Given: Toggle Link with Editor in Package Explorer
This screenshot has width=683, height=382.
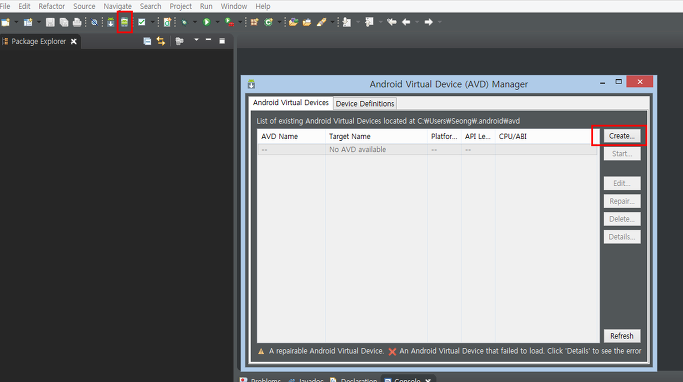Looking at the screenshot, I should 161,41.
